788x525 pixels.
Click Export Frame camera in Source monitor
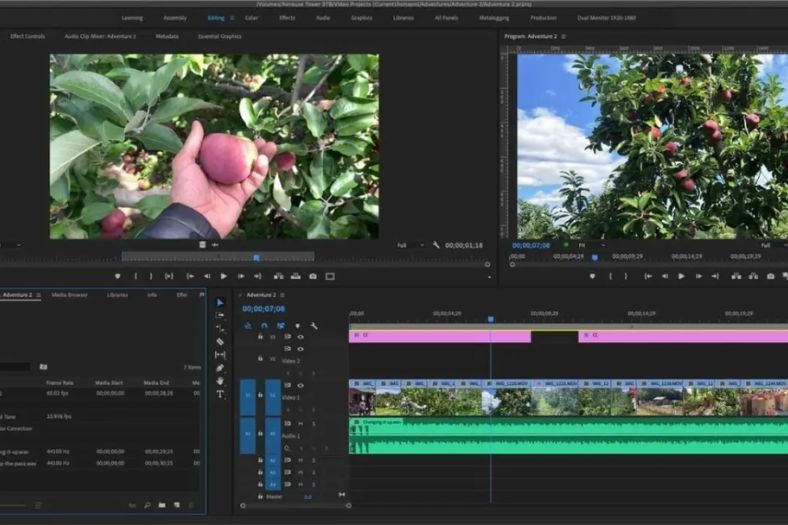point(312,276)
